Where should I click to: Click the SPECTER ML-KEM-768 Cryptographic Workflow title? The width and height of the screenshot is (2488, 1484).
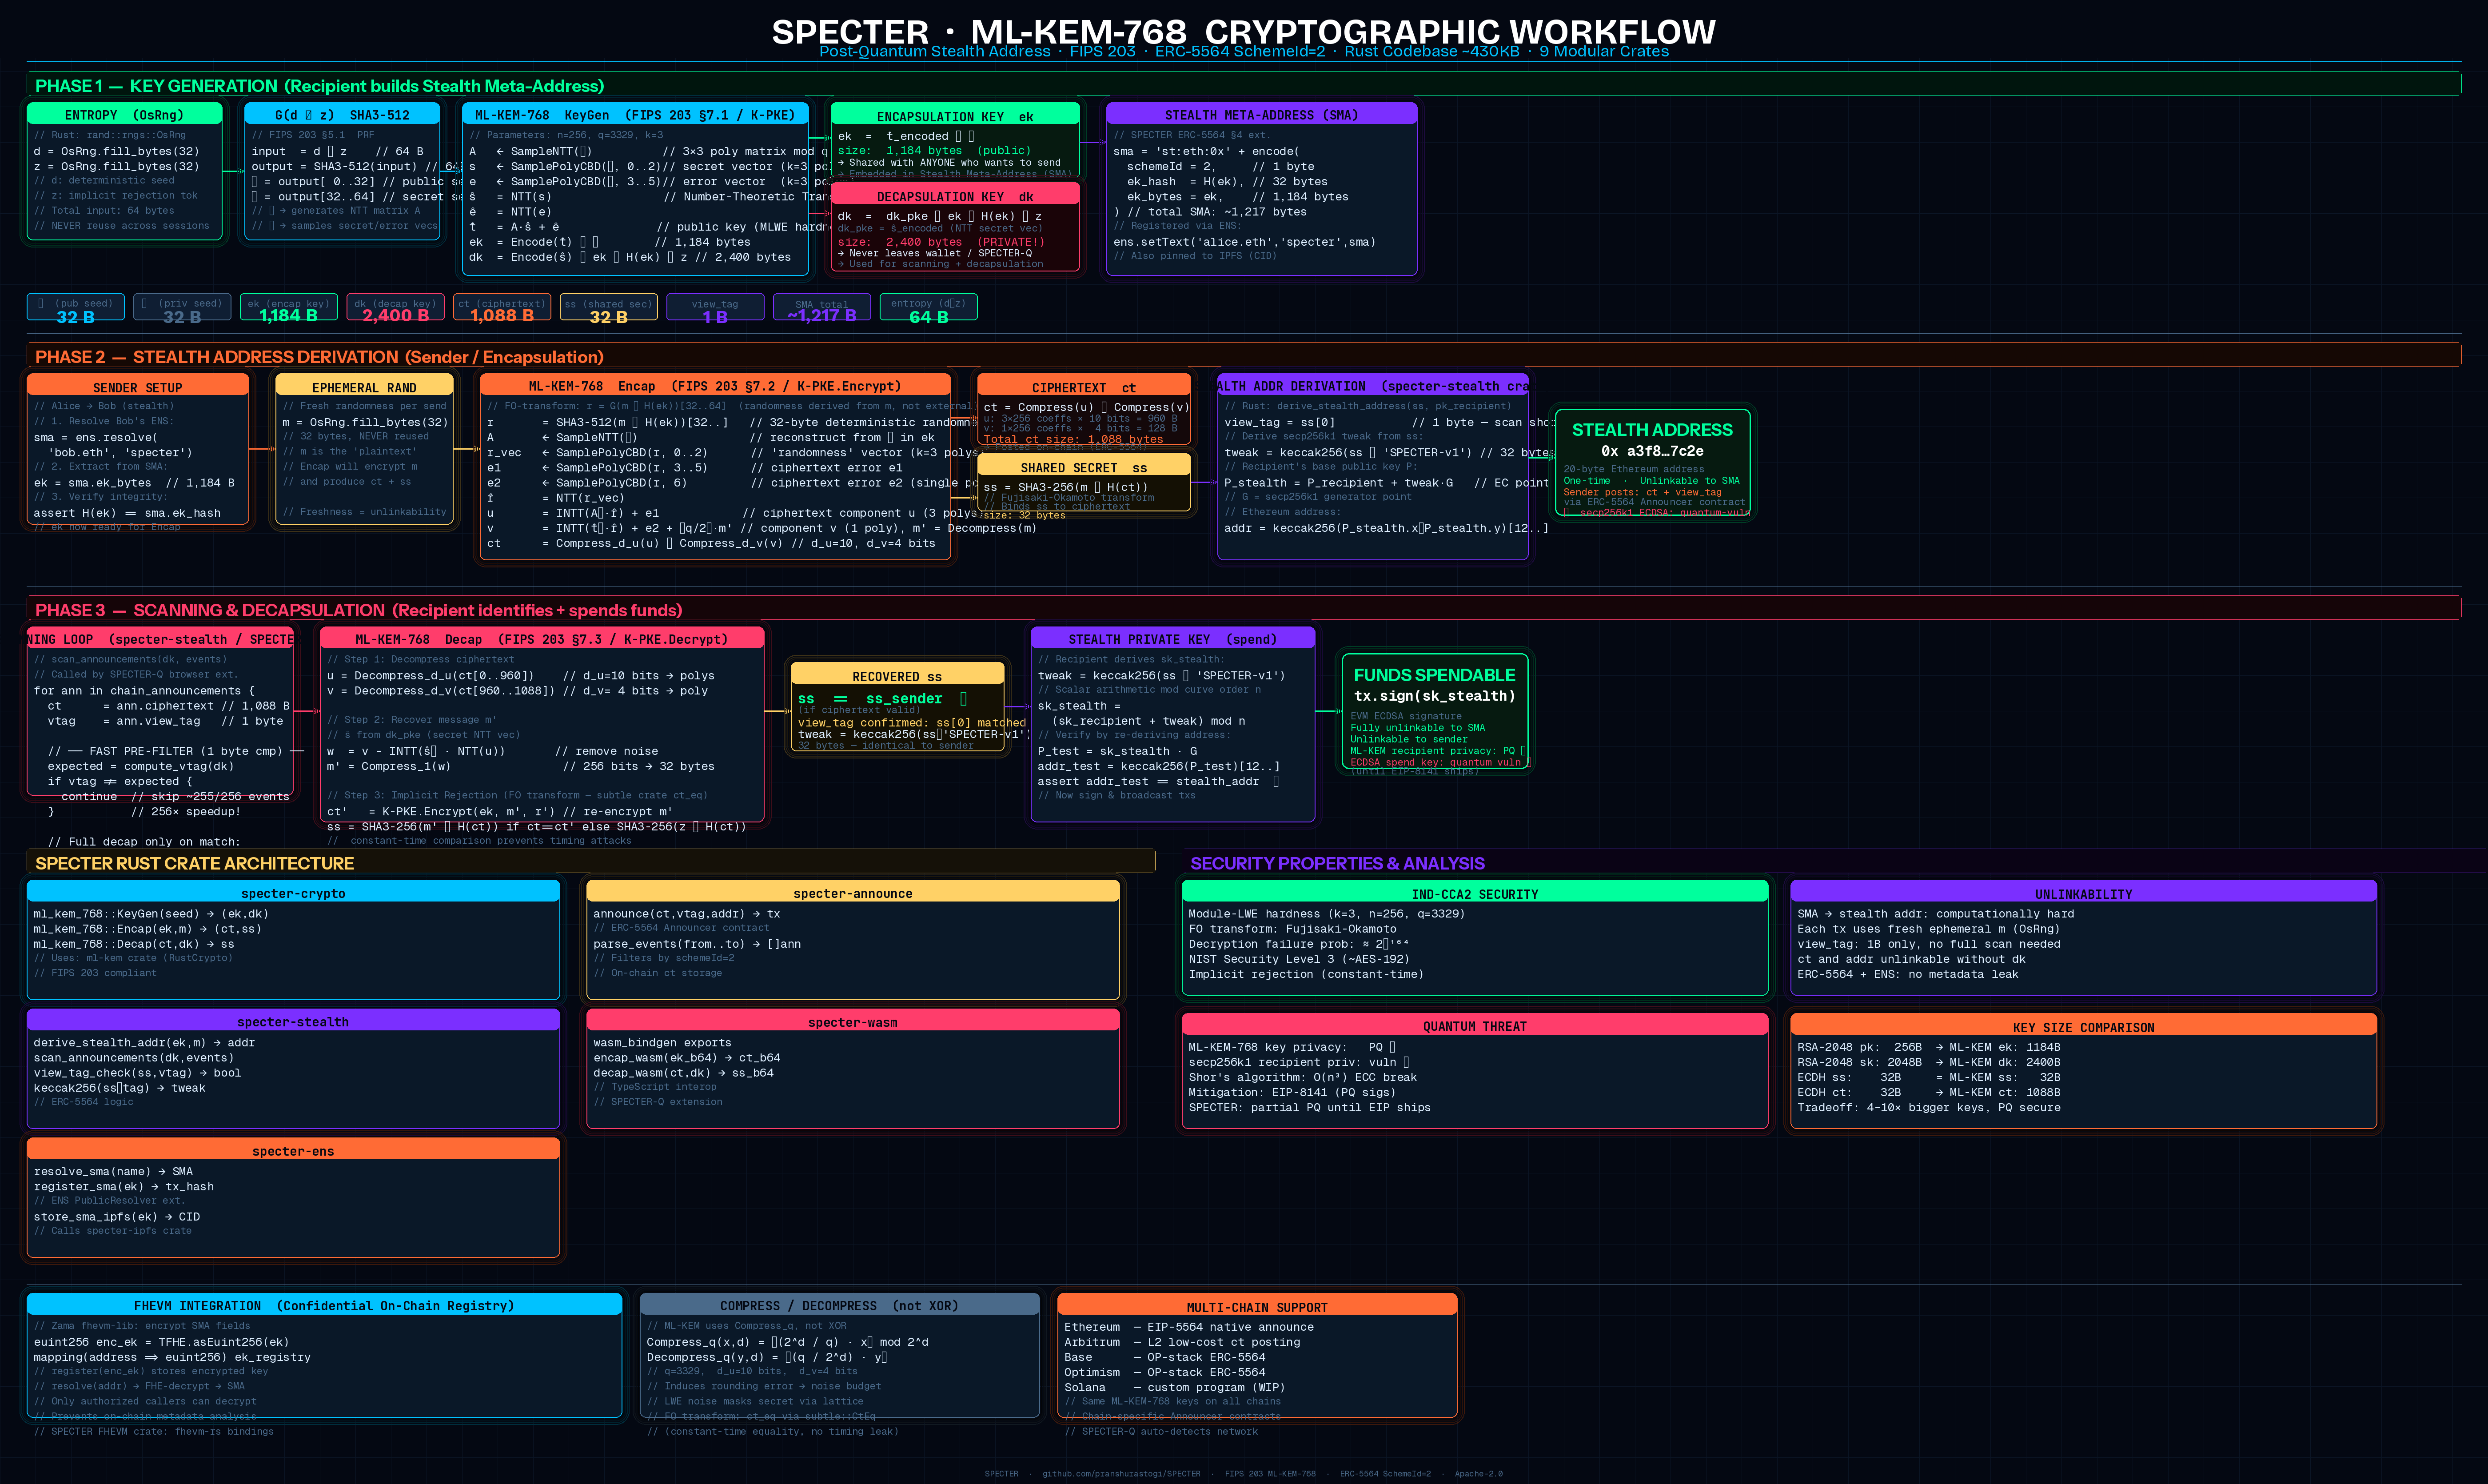(1243, 32)
